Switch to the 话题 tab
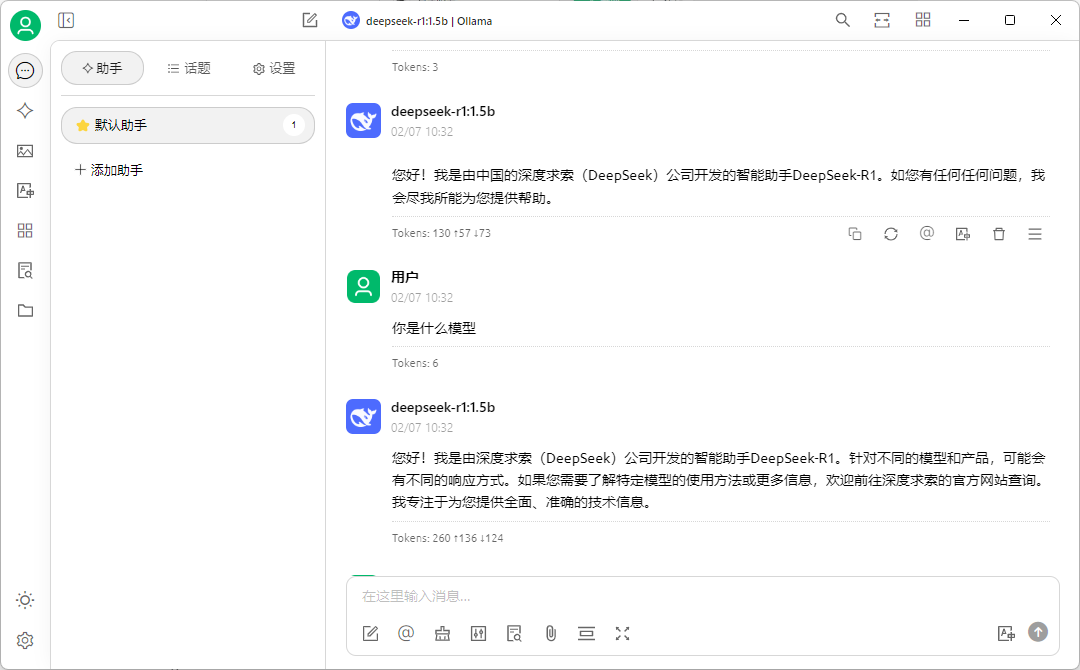The width and height of the screenshot is (1080, 670). (189, 68)
